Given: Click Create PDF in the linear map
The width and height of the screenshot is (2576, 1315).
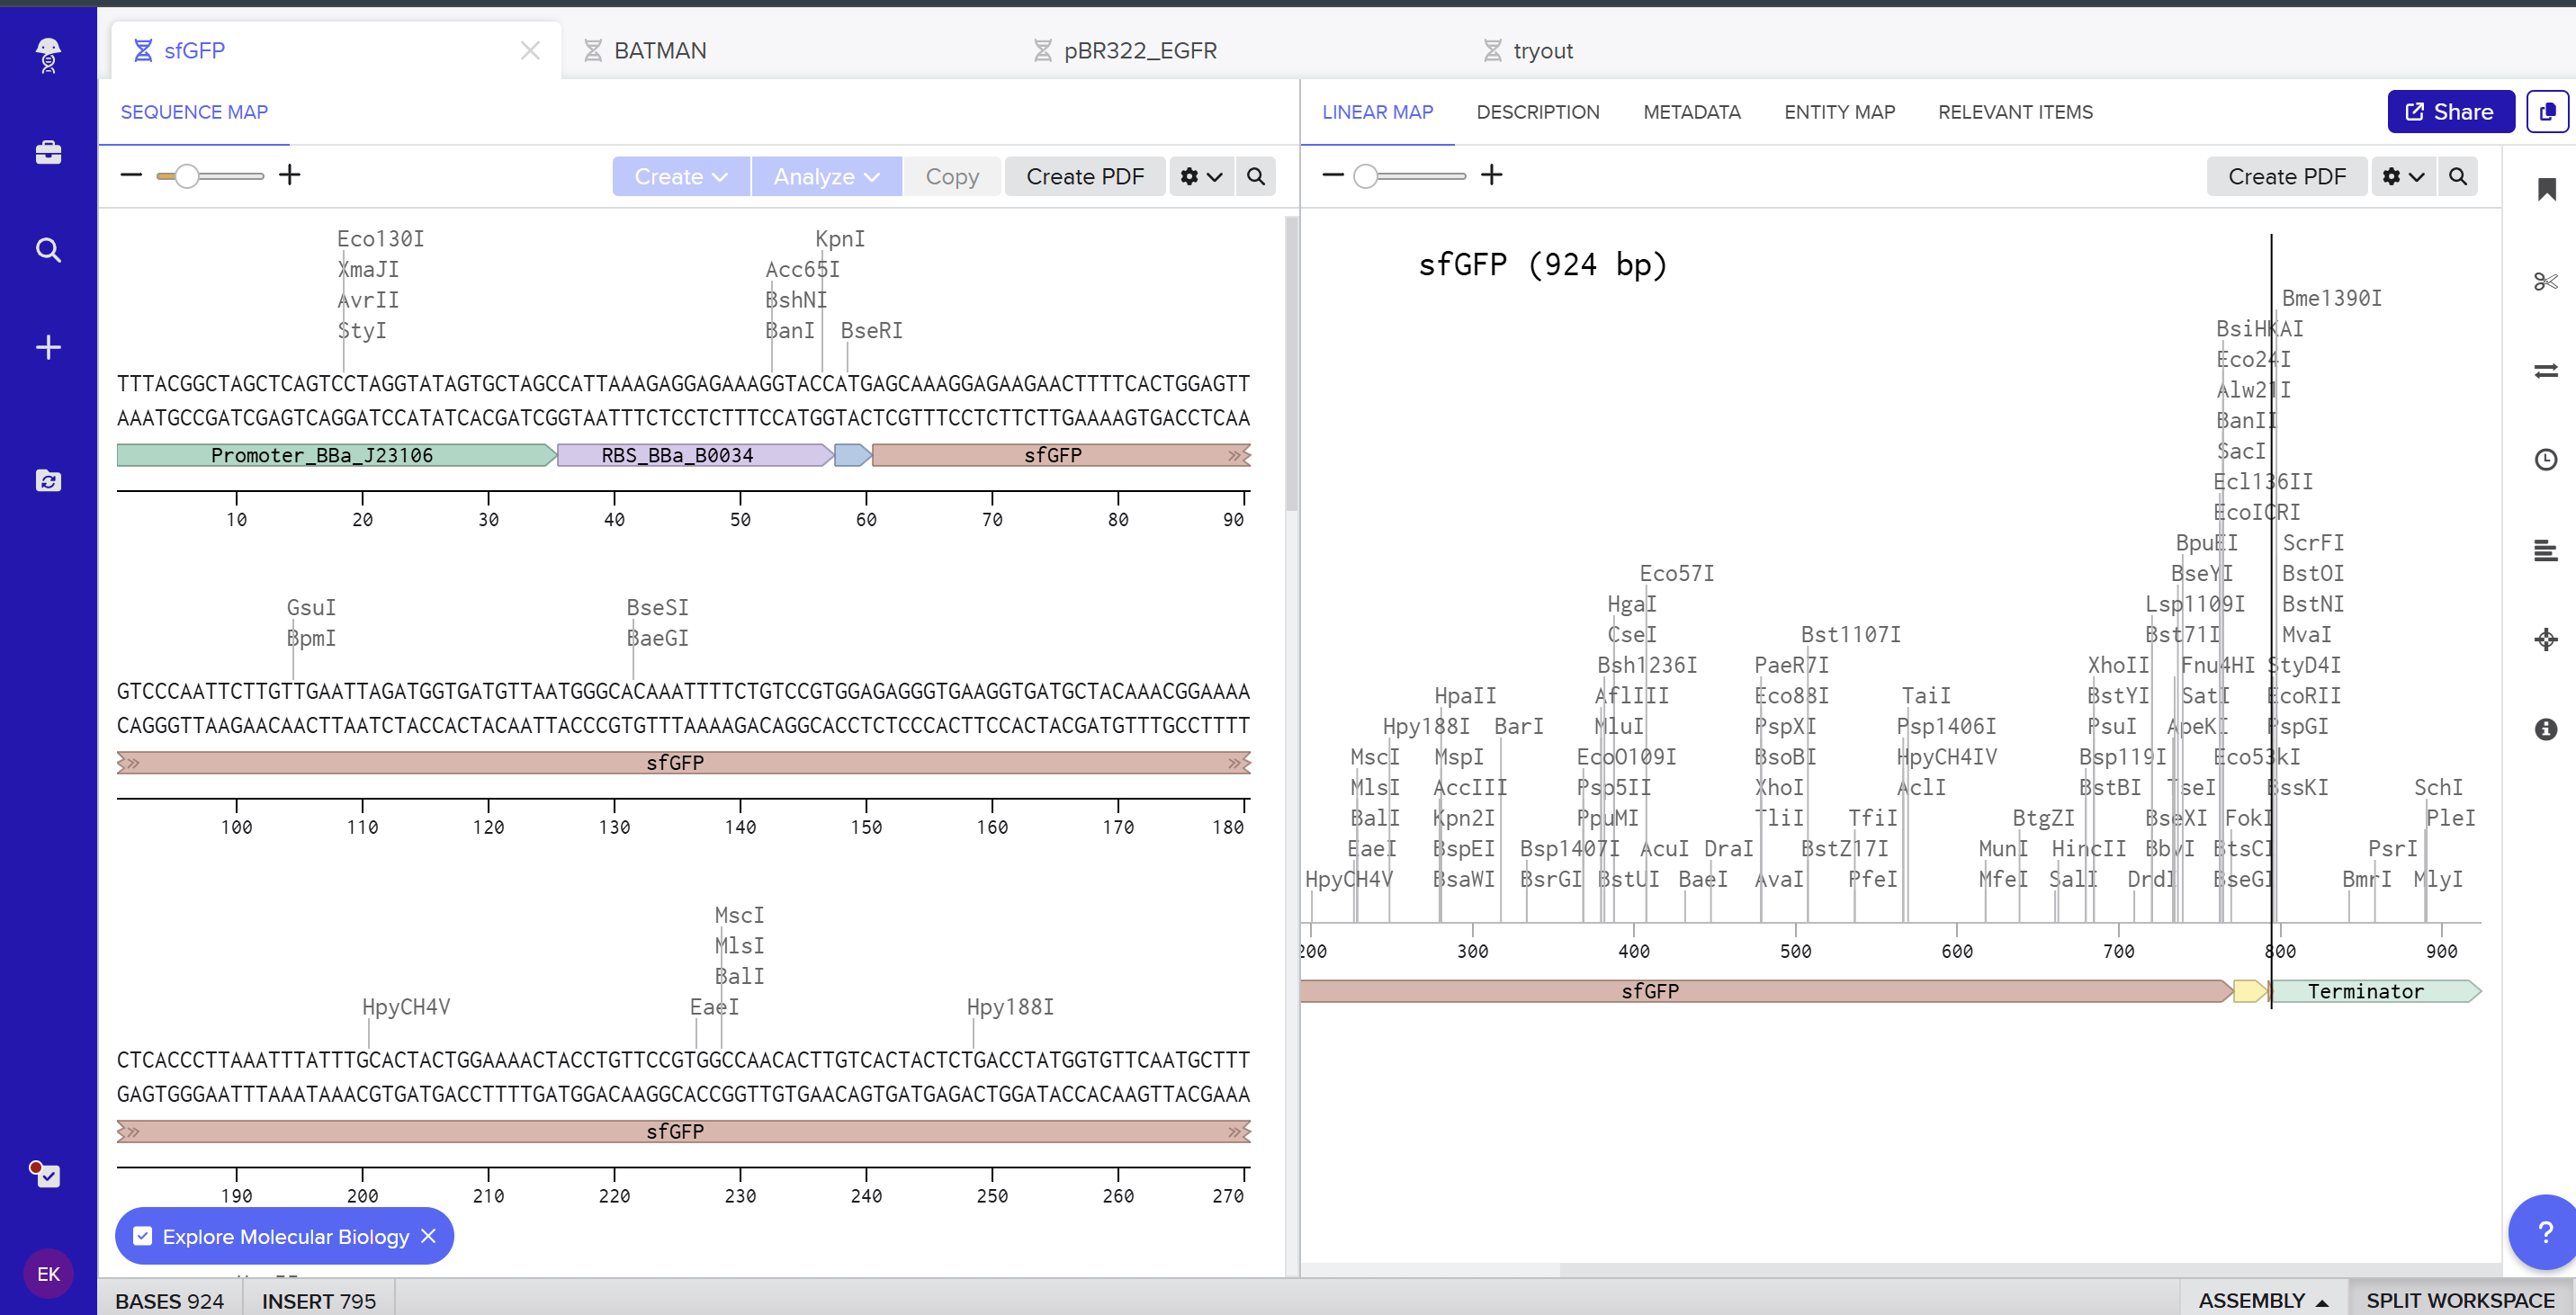Looking at the screenshot, I should pyautogui.click(x=2286, y=176).
